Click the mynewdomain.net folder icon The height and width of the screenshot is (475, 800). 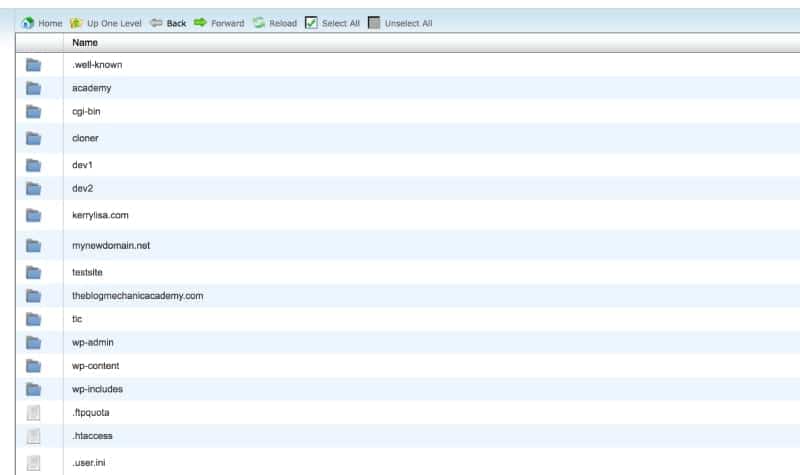(33, 245)
